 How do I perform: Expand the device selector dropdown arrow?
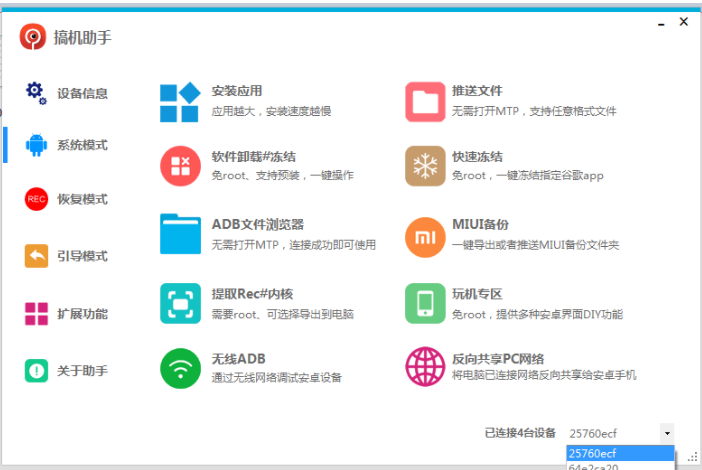[x=667, y=433]
